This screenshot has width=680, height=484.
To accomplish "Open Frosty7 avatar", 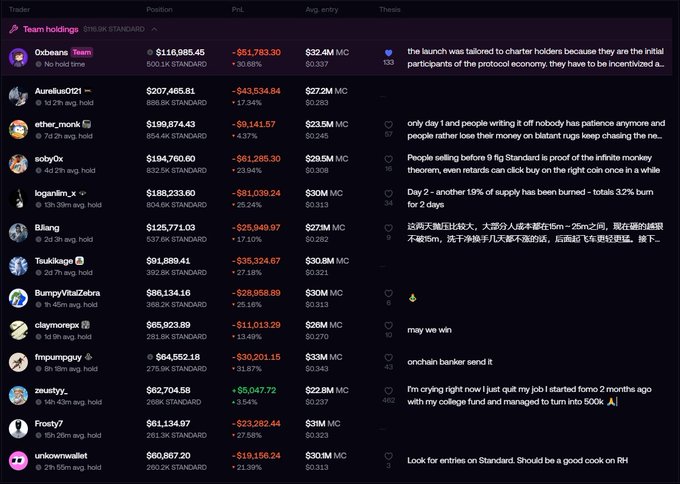I will [18, 428].
